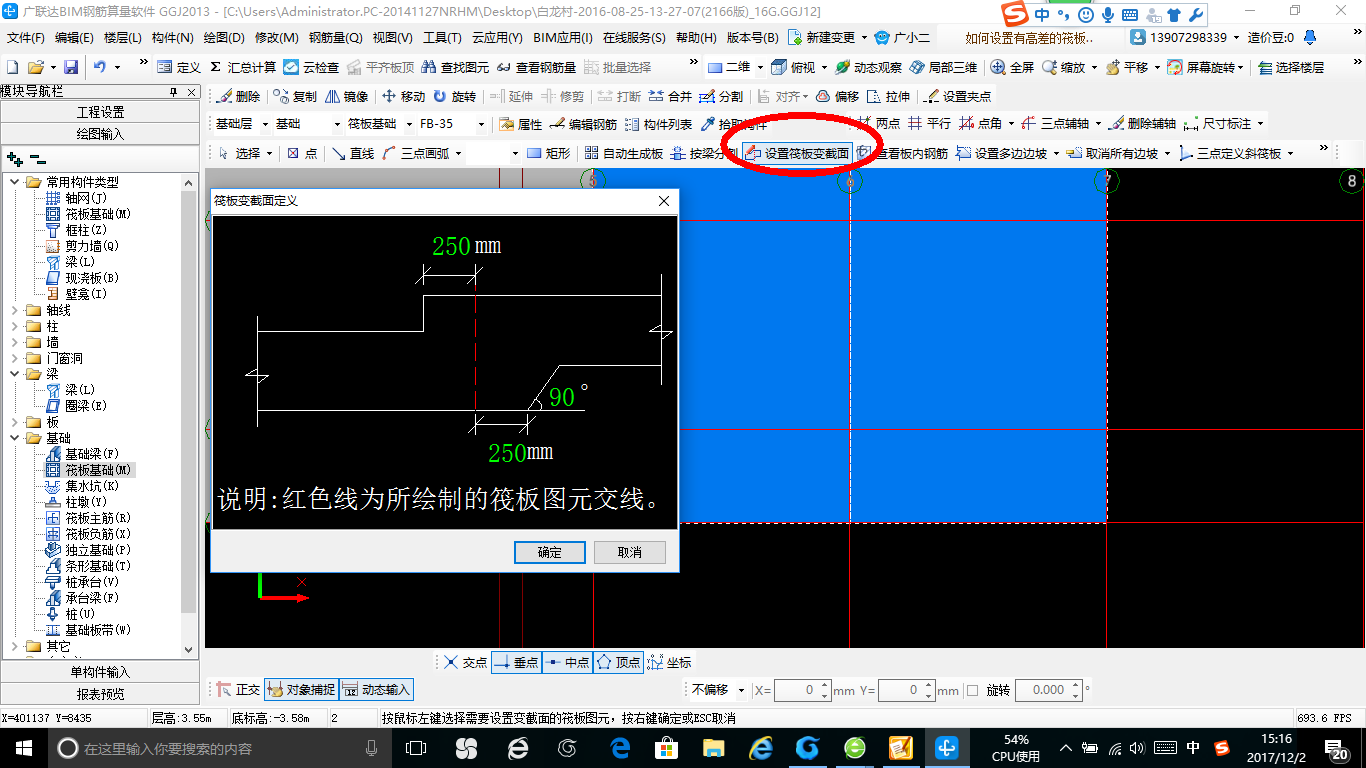Click 全屏 zoom-extents tool

tap(1012, 67)
